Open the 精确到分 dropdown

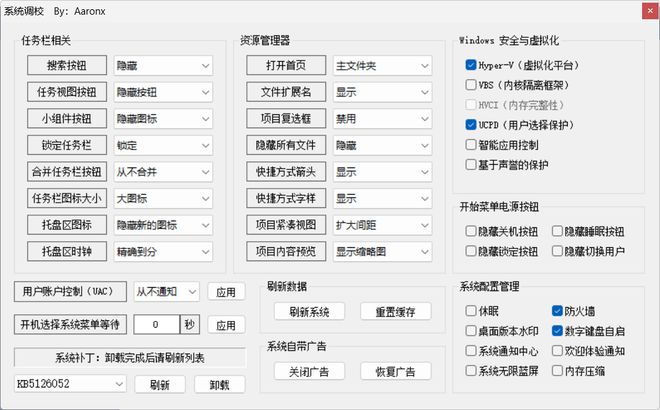pos(163,252)
